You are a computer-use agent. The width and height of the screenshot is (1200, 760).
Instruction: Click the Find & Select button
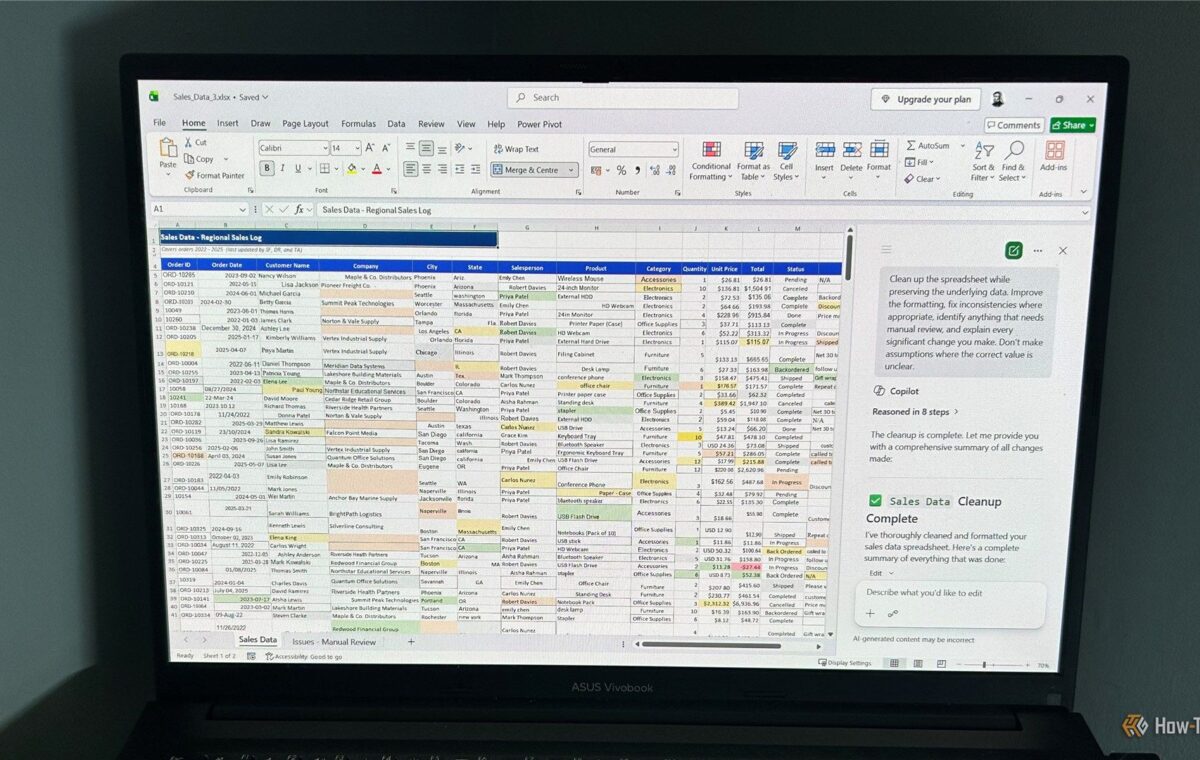pyautogui.click(x=1012, y=160)
